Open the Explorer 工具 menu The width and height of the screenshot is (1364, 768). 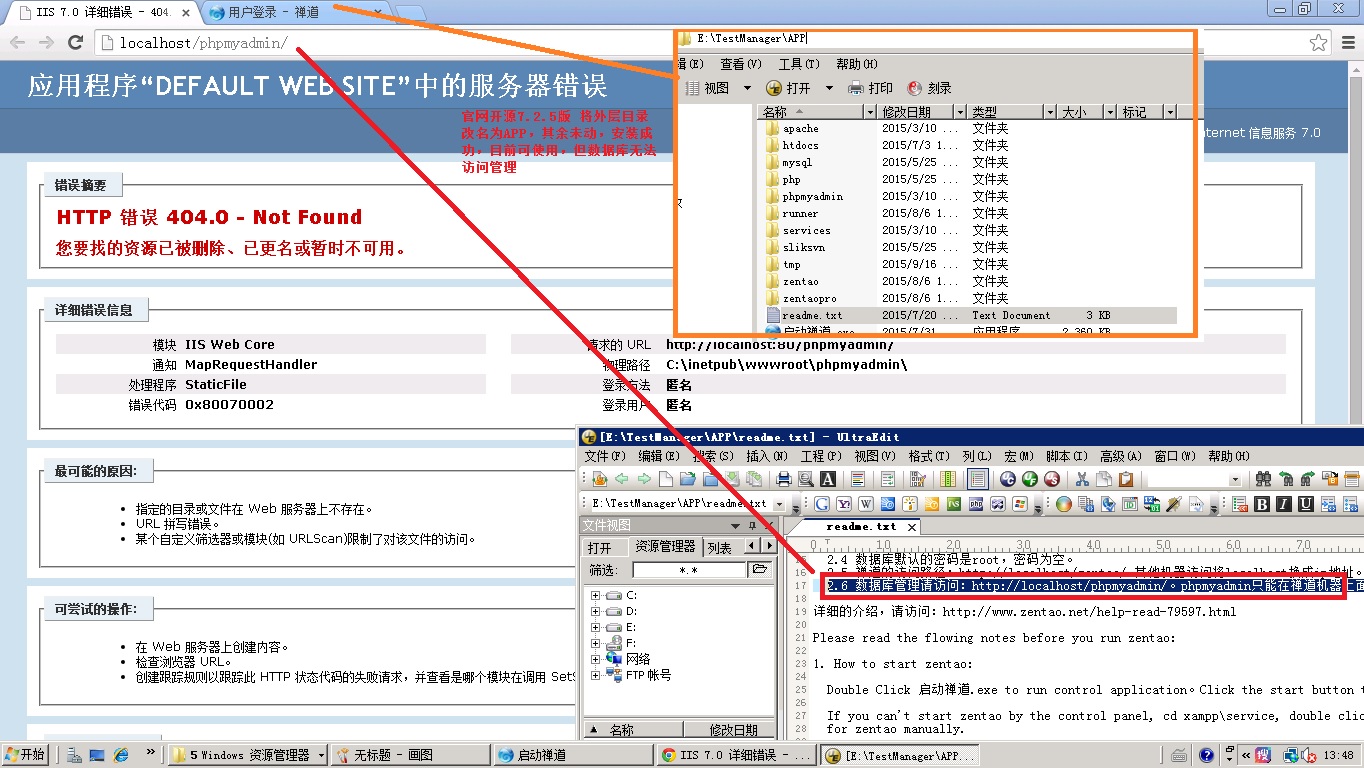click(798, 64)
